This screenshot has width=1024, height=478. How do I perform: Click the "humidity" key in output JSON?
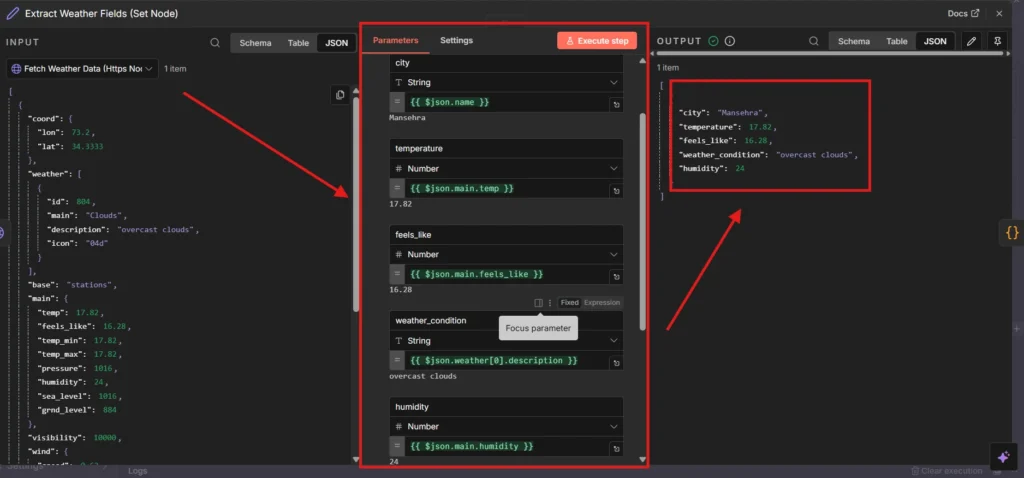700,168
